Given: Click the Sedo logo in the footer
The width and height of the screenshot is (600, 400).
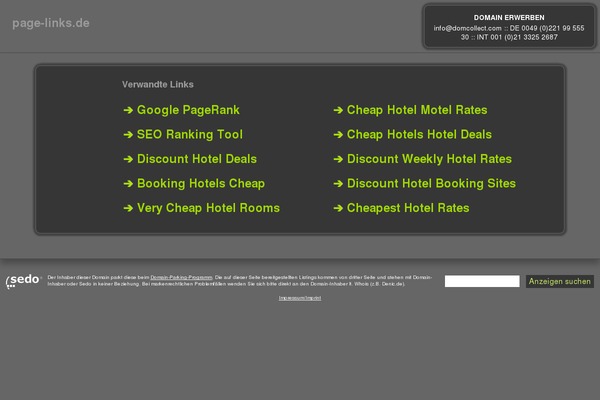Looking at the screenshot, I should [x=23, y=281].
